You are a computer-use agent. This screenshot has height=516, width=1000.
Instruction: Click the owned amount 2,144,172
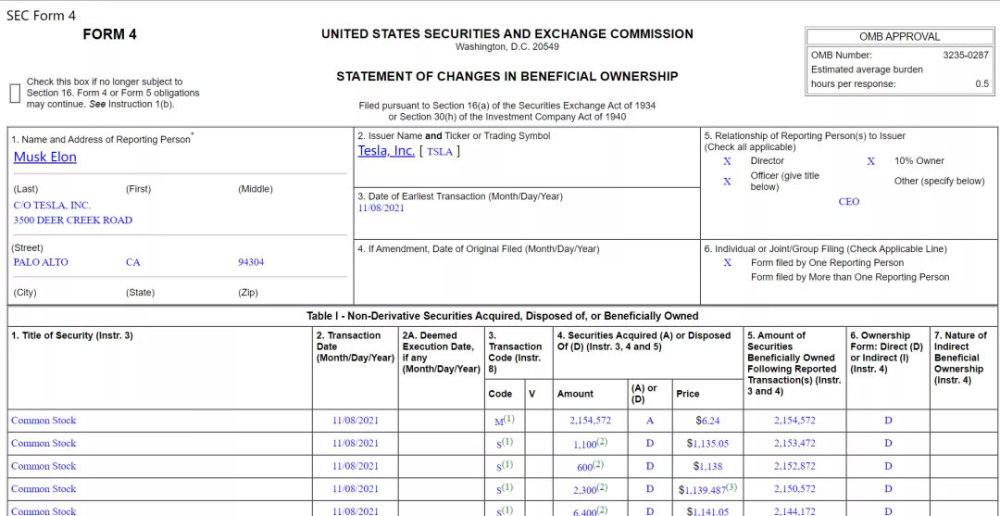pyautogui.click(x=795, y=512)
